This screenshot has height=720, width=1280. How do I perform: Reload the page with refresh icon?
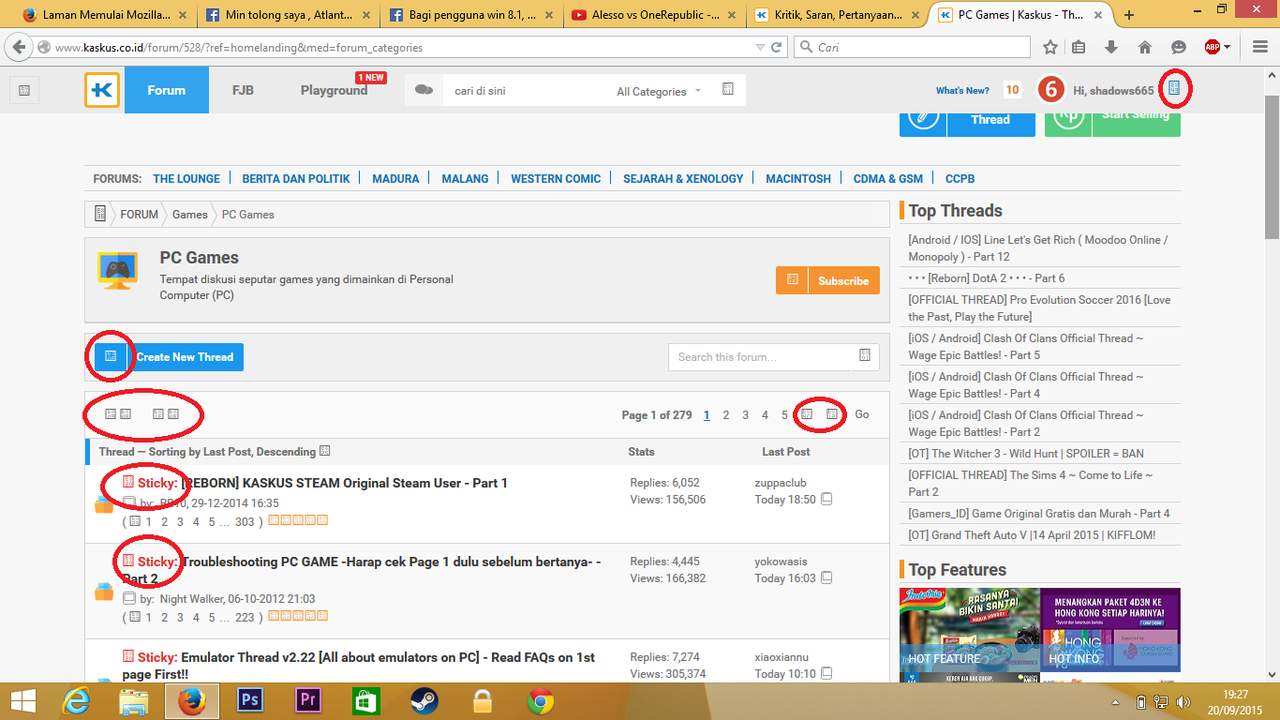pos(776,47)
